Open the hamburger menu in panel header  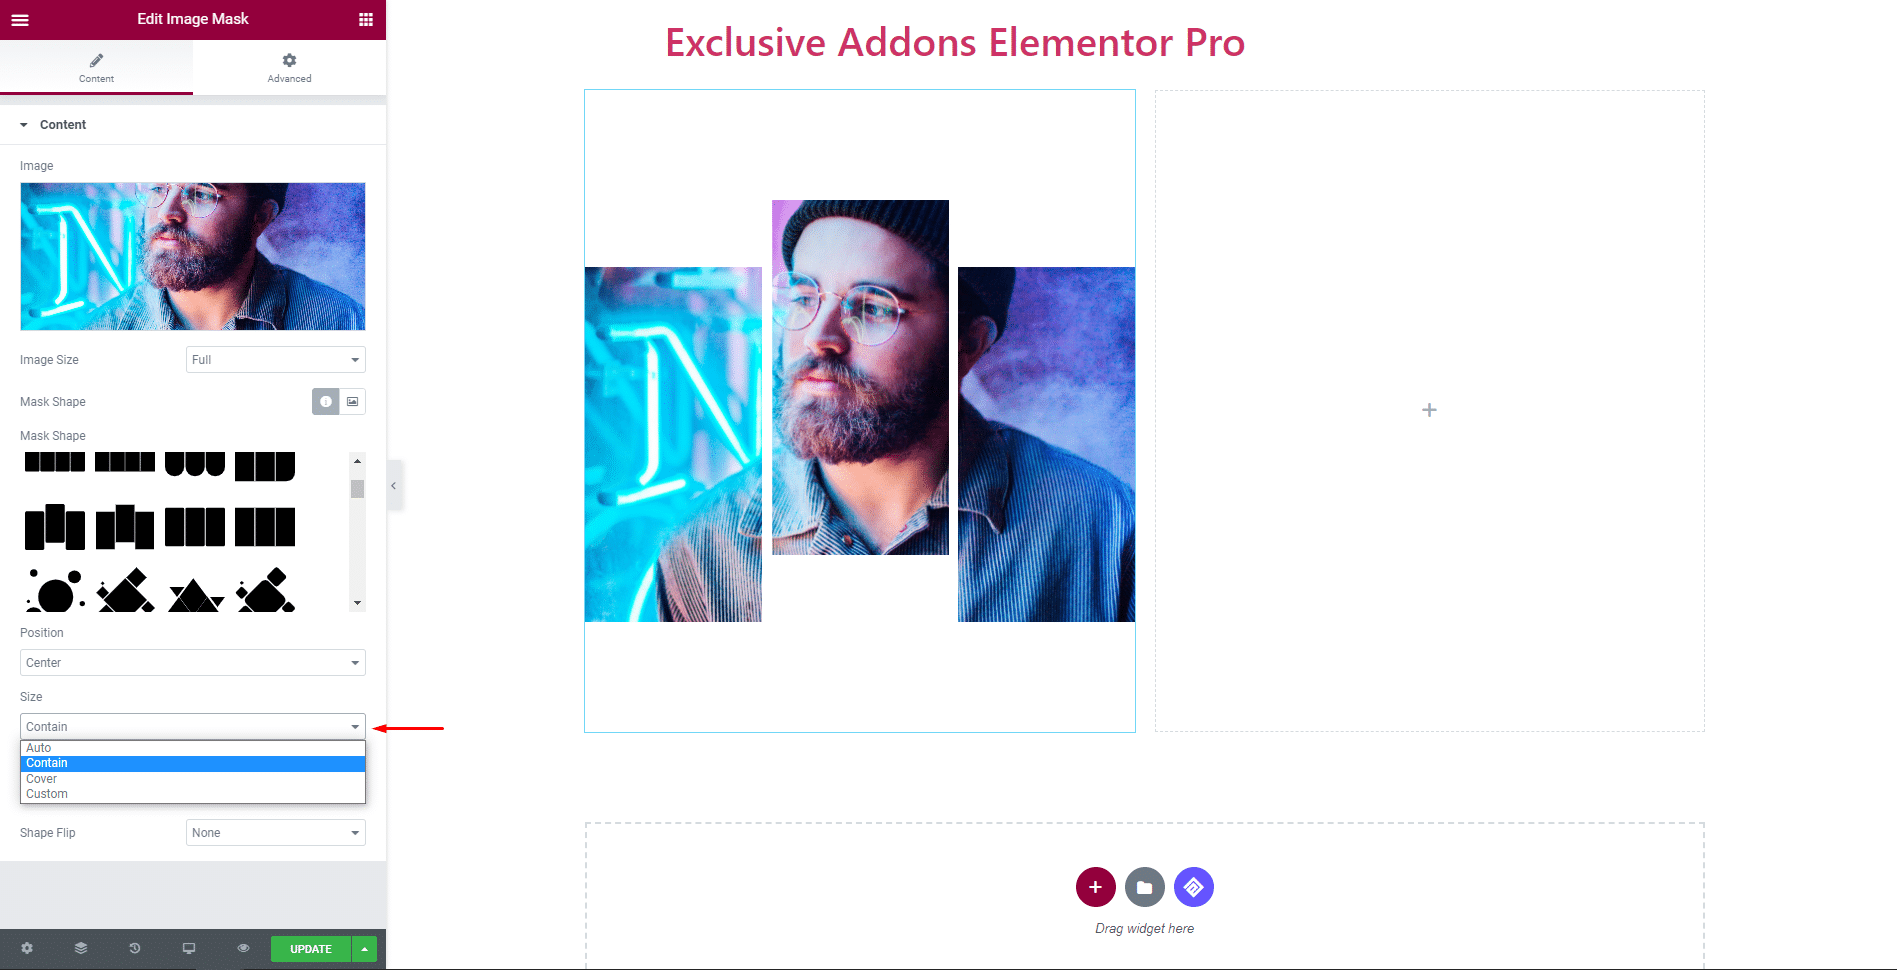click(x=20, y=19)
